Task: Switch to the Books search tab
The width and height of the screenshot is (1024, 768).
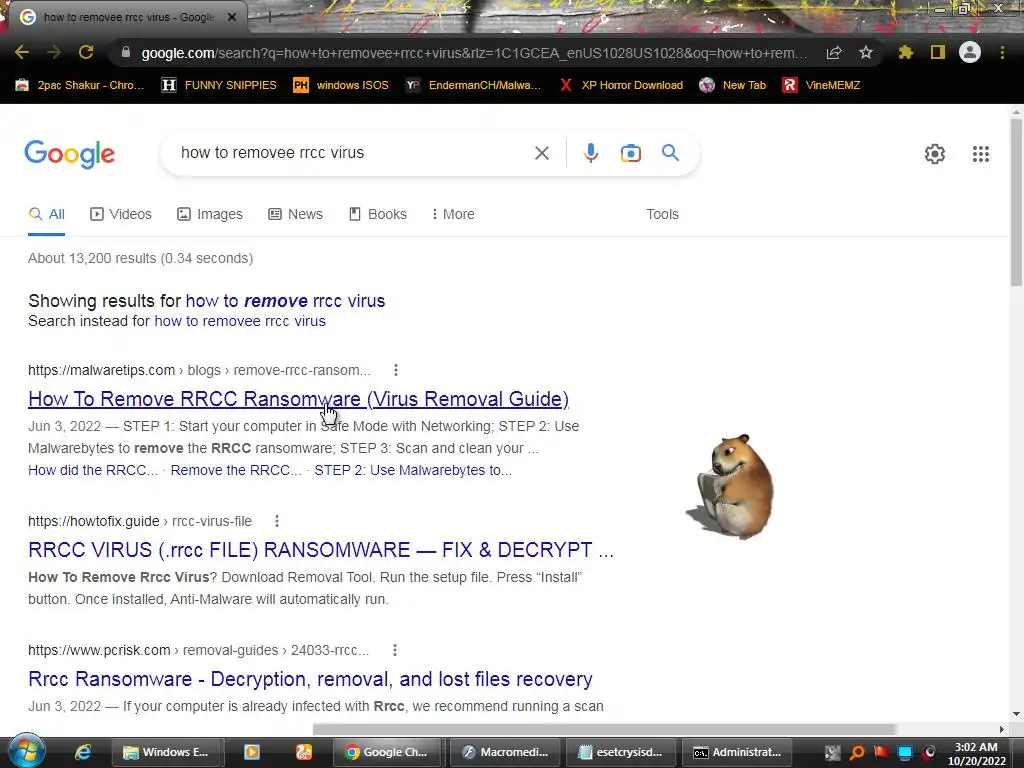Action: tap(377, 214)
